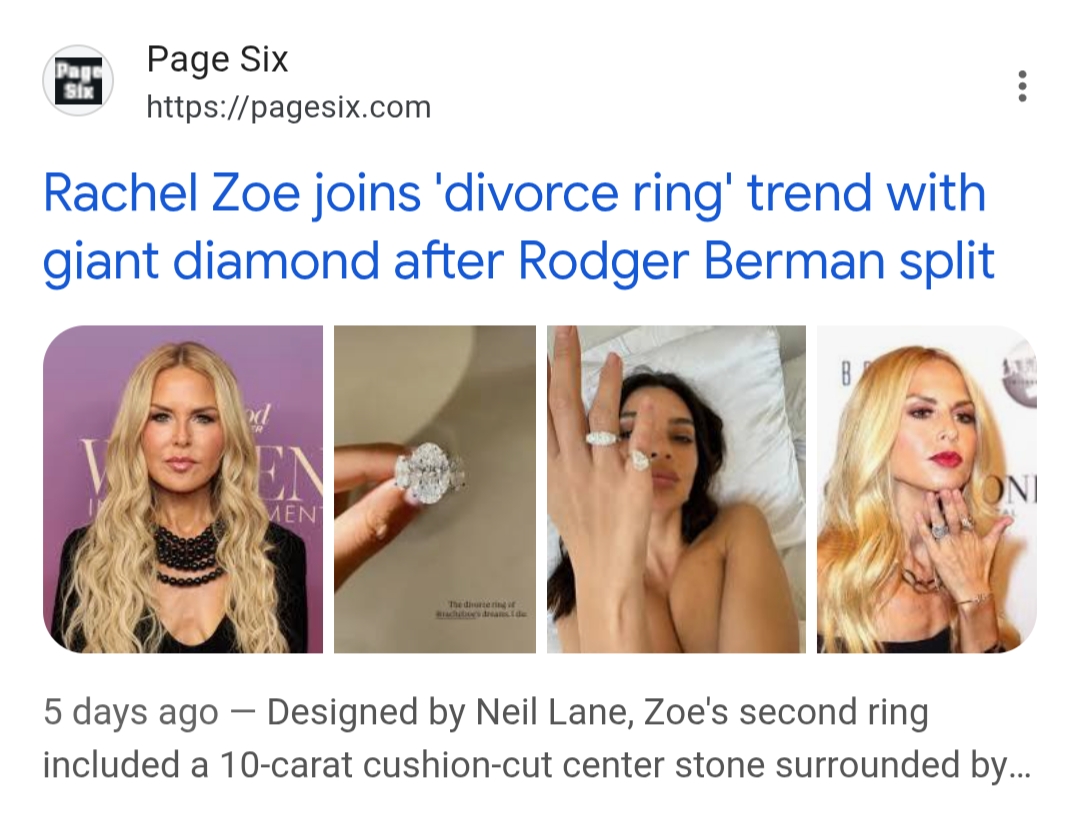
Task: Open thumbnail of blonde woman with red lipstick
Action: (x=926, y=489)
